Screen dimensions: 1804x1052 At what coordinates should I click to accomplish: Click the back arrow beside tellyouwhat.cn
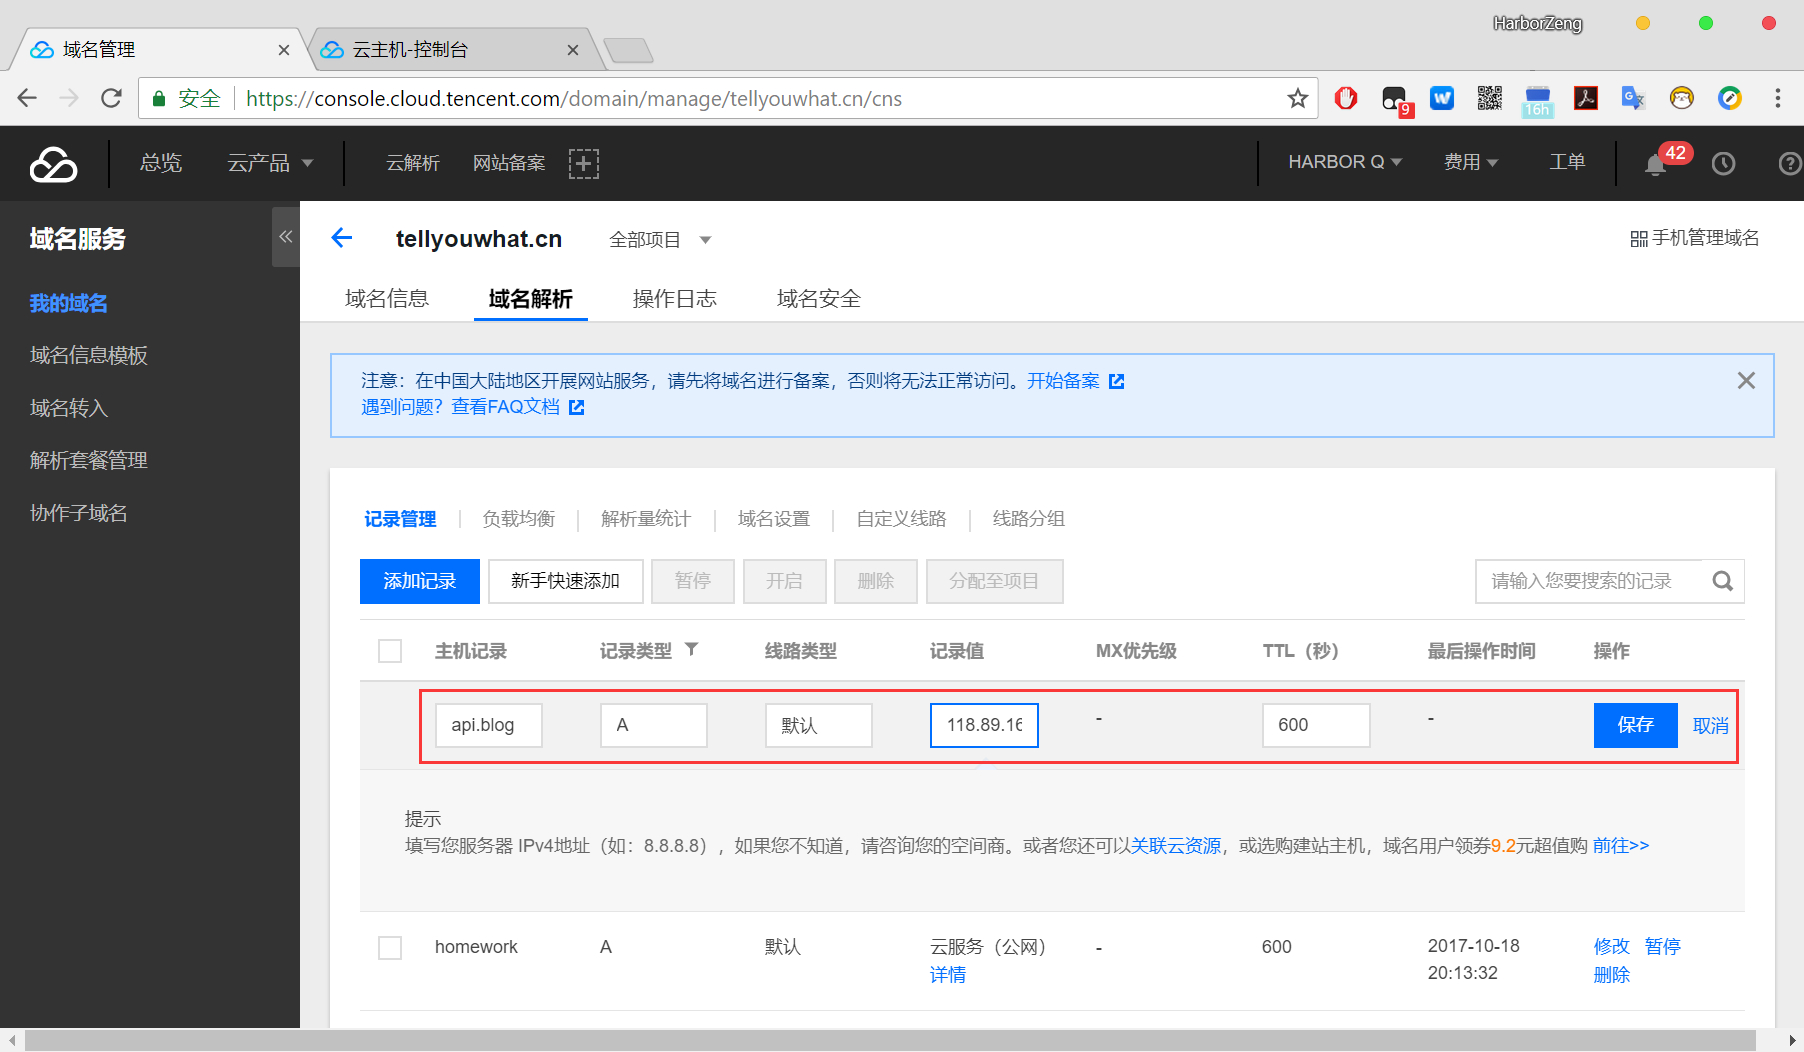pyautogui.click(x=342, y=238)
